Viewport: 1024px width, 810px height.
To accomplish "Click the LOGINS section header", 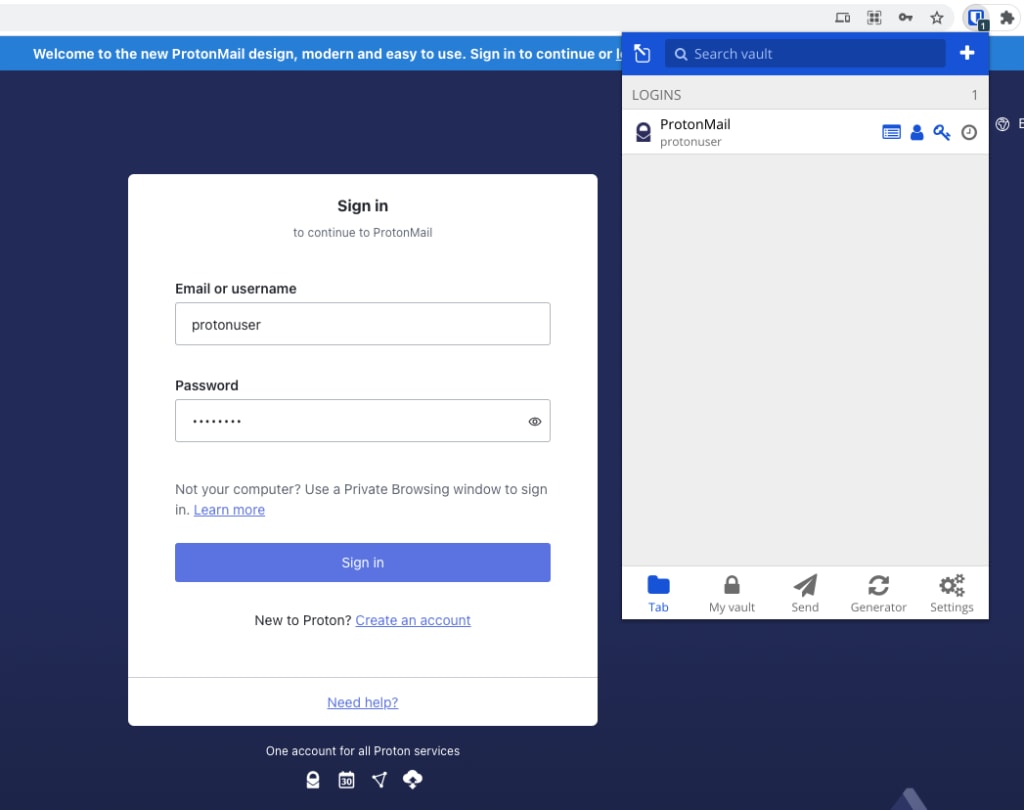I will 805,95.
